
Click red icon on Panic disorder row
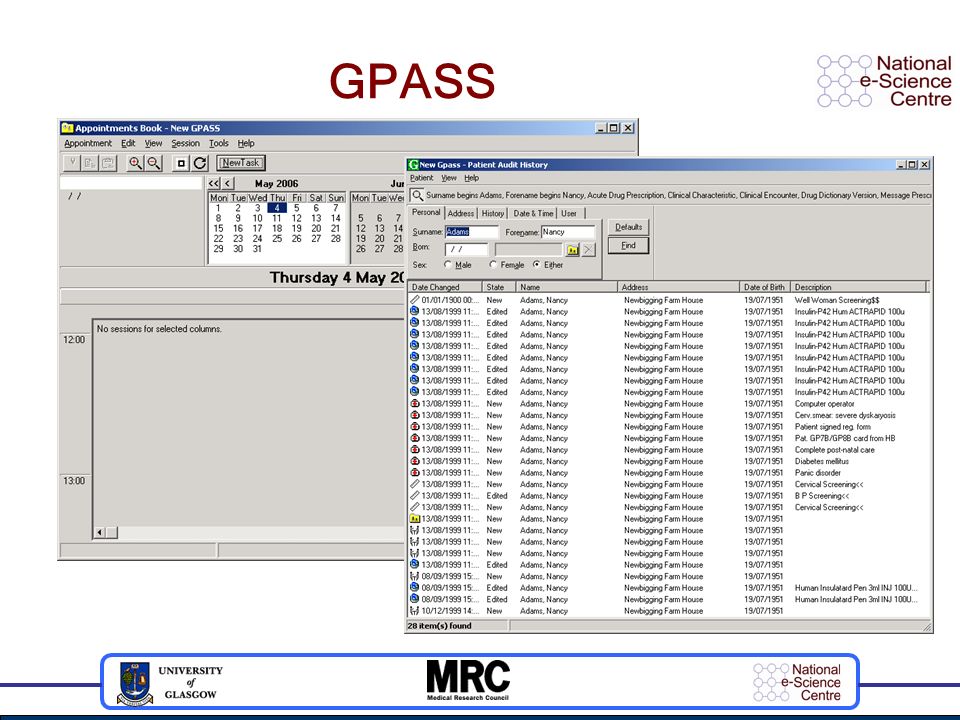pyautogui.click(x=414, y=473)
